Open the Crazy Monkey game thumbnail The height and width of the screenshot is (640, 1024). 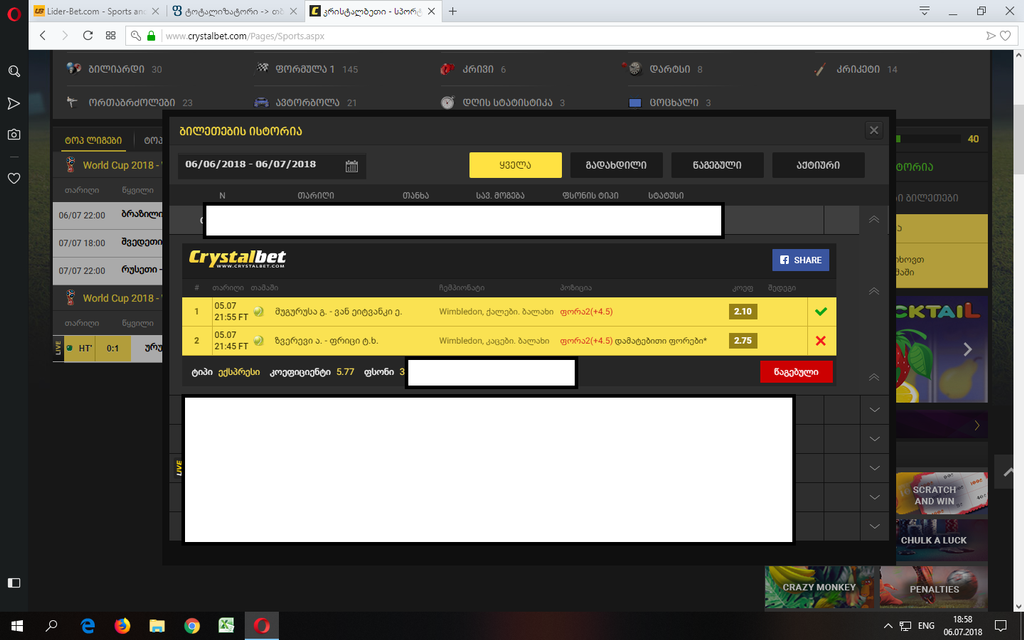coord(820,586)
